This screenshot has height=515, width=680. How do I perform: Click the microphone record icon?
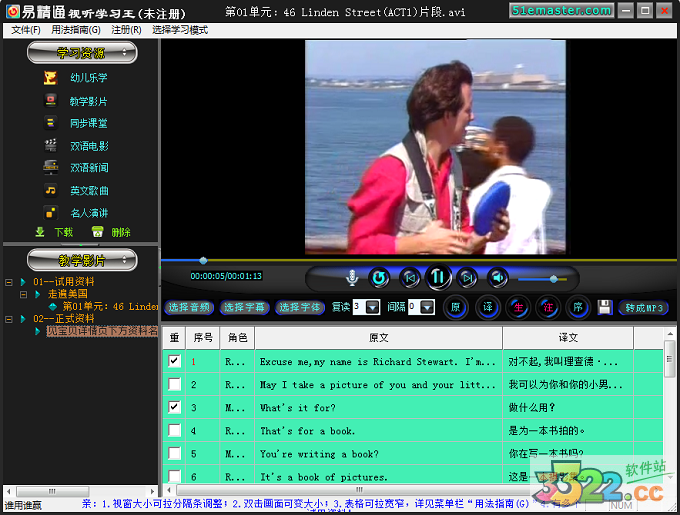(352, 277)
